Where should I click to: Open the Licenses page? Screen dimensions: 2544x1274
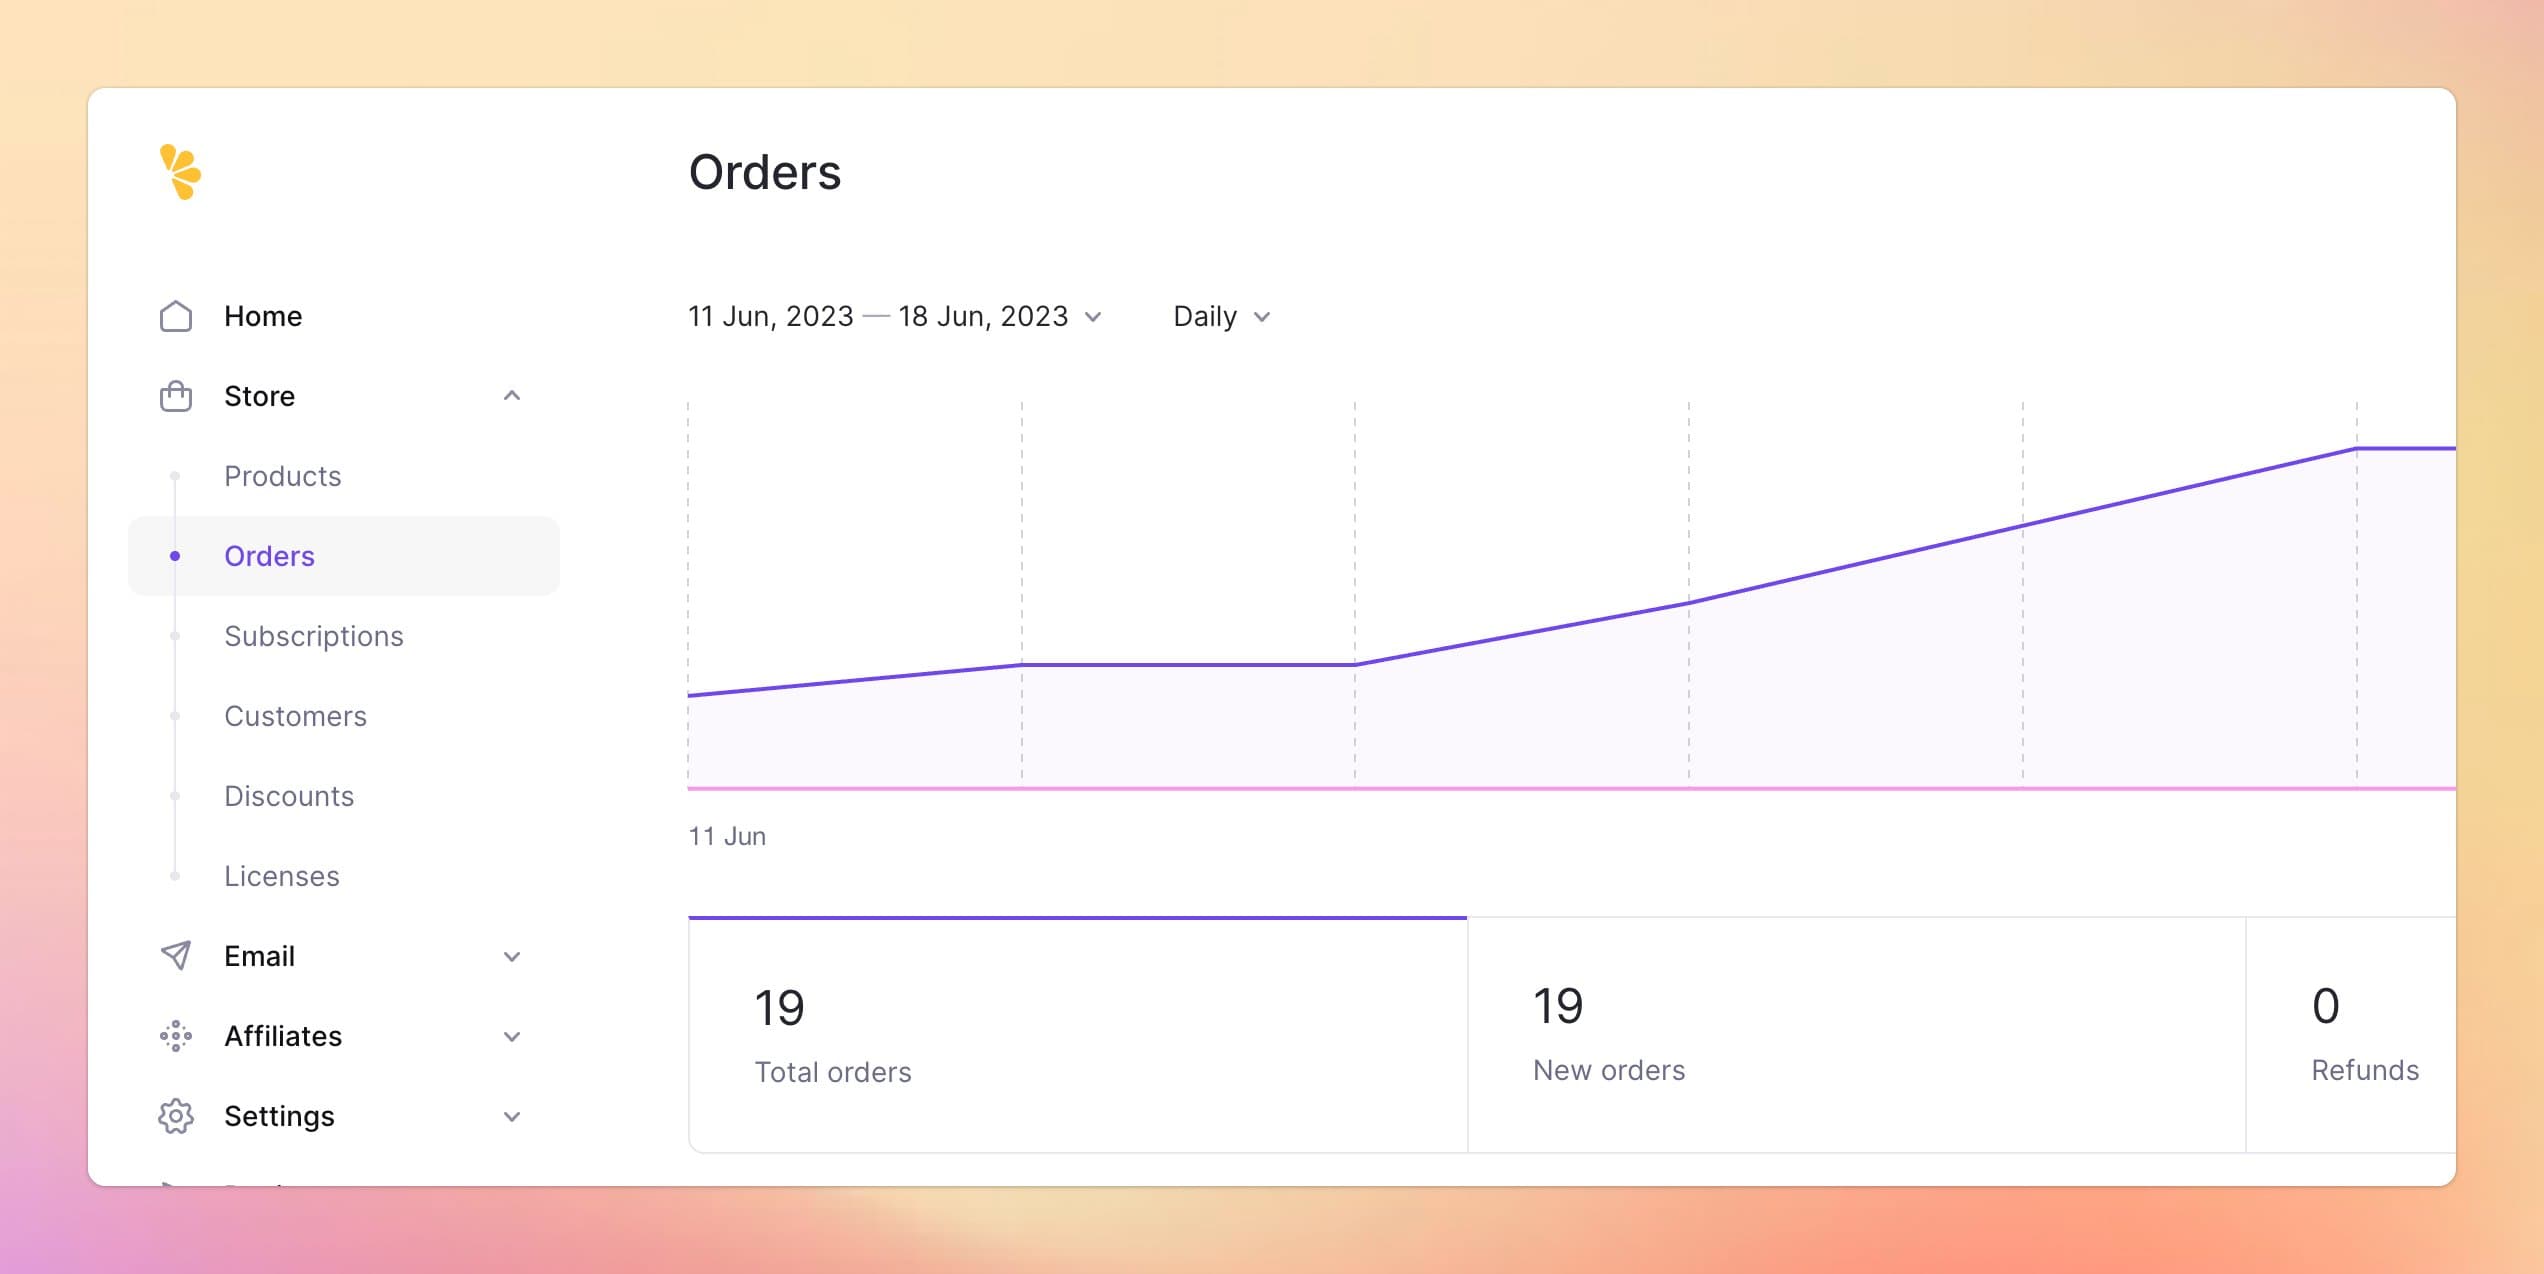tap(281, 876)
